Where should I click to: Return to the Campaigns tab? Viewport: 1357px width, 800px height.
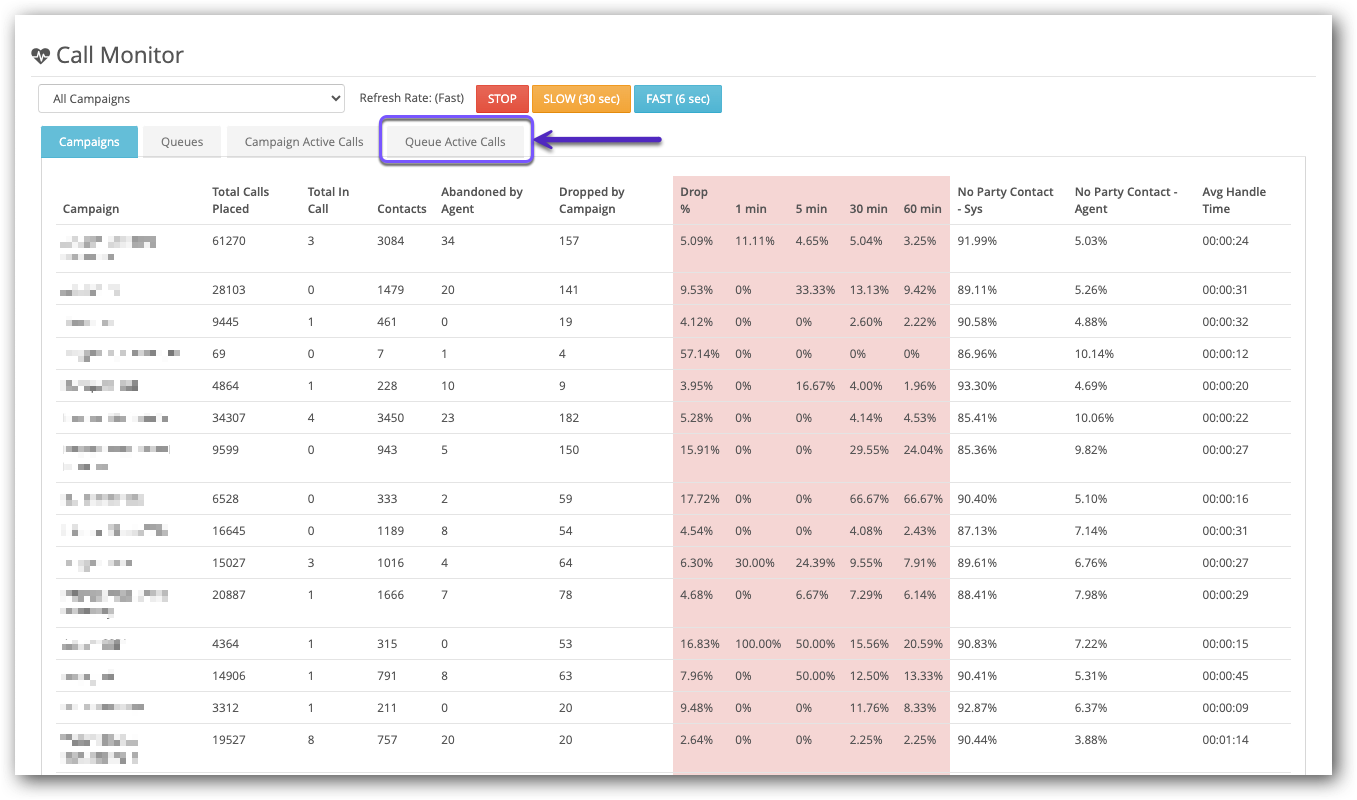point(89,141)
